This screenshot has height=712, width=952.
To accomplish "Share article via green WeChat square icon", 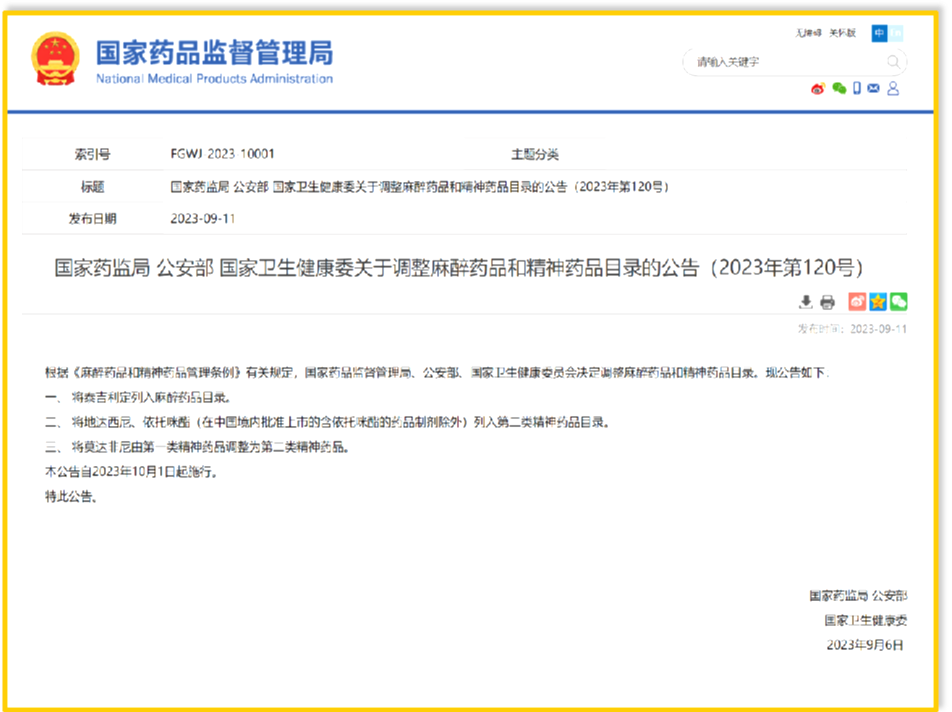I will (898, 302).
